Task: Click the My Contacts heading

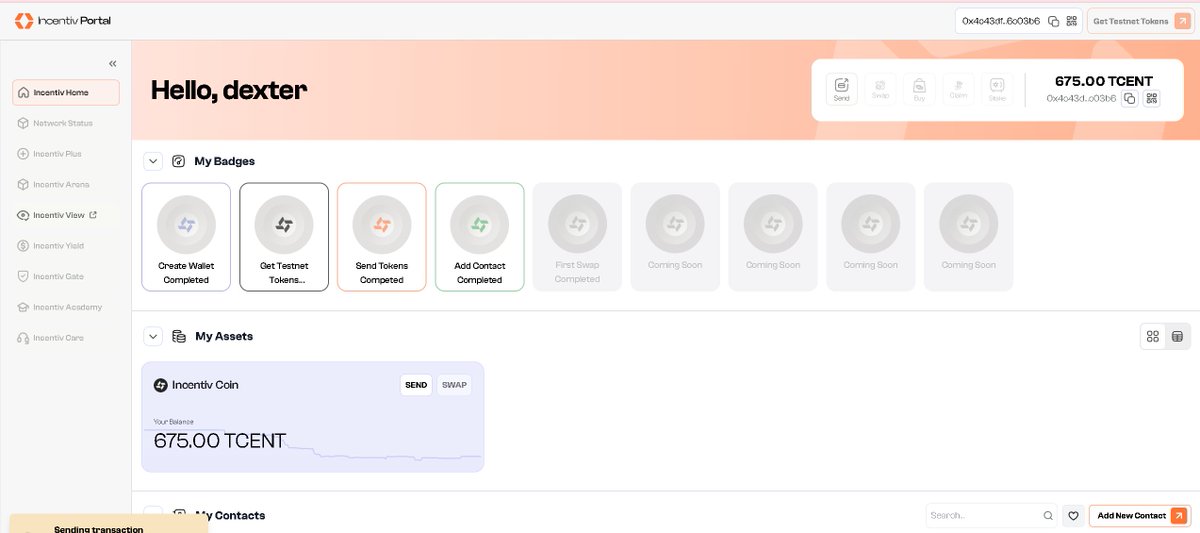Action: (x=230, y=516)
